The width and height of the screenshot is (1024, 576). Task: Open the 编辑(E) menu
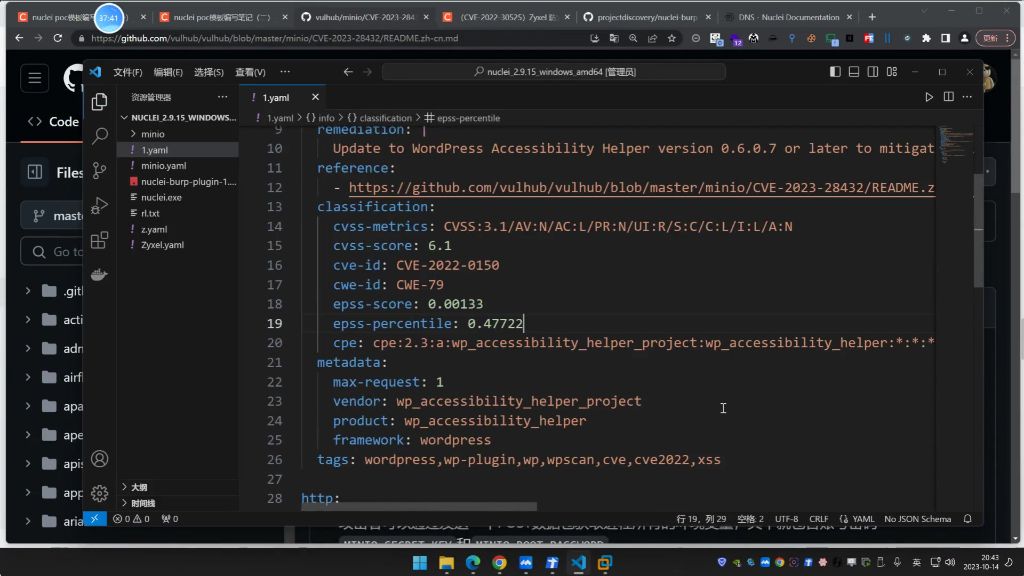[168, 72]
